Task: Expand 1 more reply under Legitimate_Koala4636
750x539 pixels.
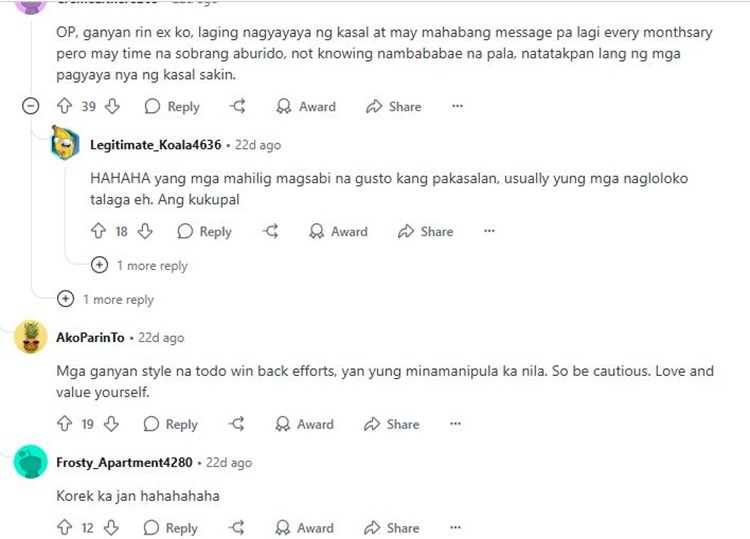Action: click(140, 265)
